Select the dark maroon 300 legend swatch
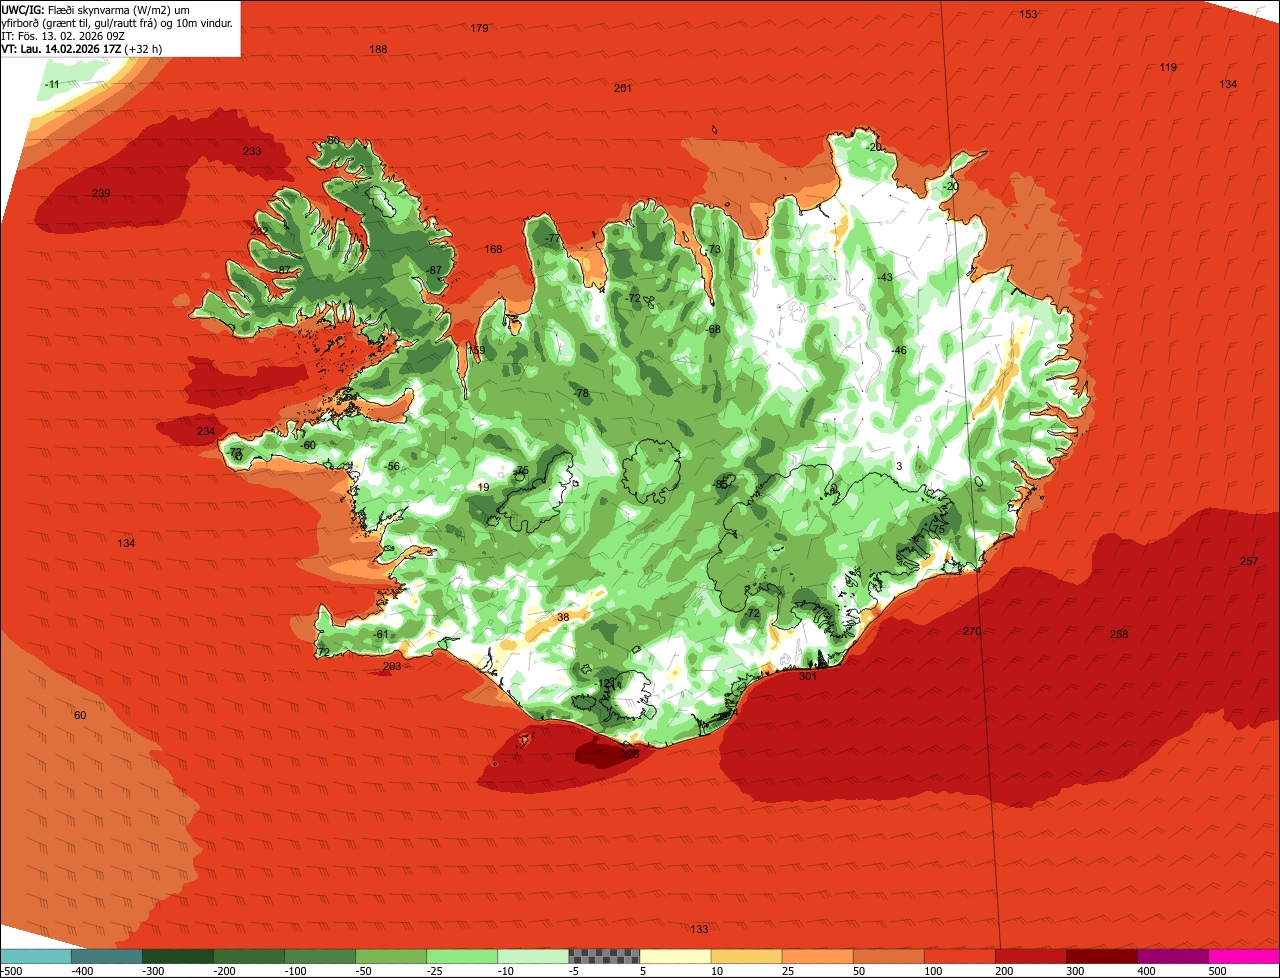The width and height of the screenshot is (1280, 978). pos(1102,956)
